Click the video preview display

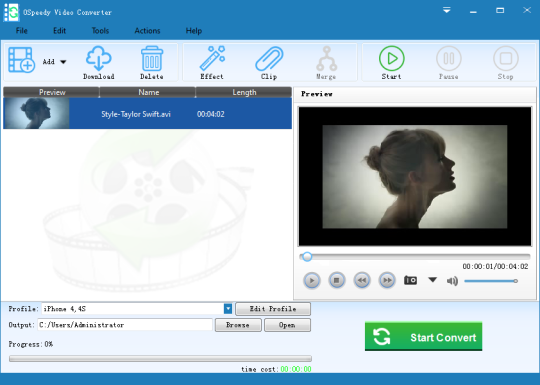(x=415, y=176)
